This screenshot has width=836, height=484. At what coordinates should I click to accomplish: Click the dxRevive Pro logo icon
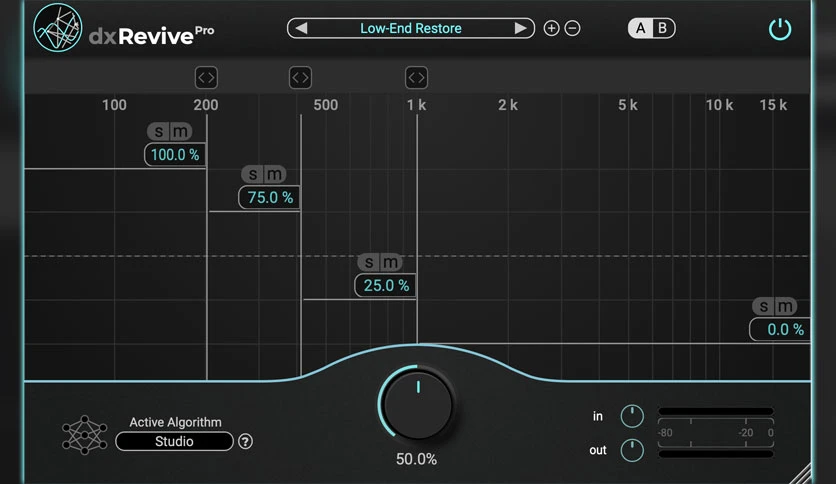coord(58,28)
